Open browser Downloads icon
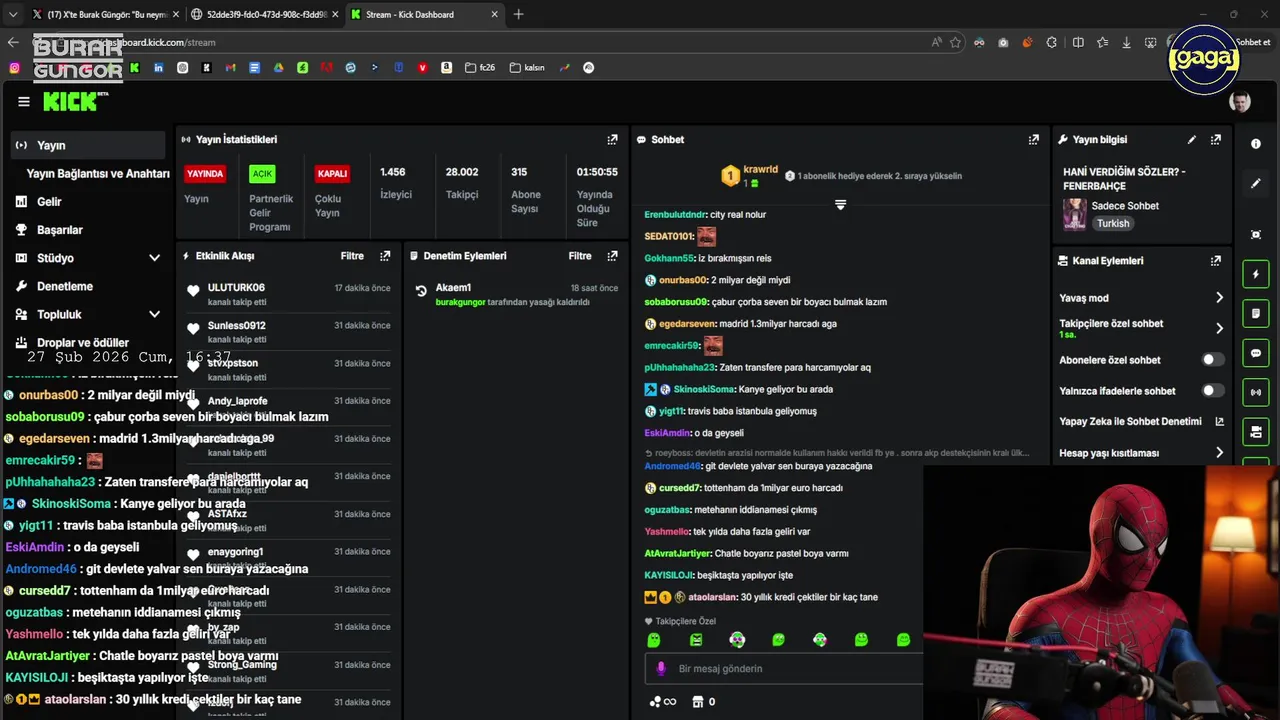This screenshot has width=1280, height=720. tap(1127, 42)
